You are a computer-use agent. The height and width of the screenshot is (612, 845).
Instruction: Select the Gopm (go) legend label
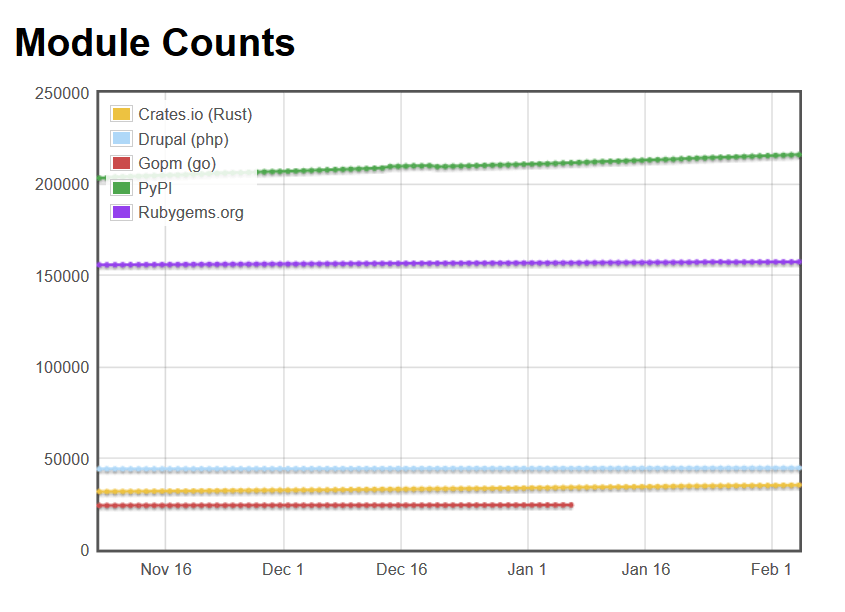tap(177, 163)
